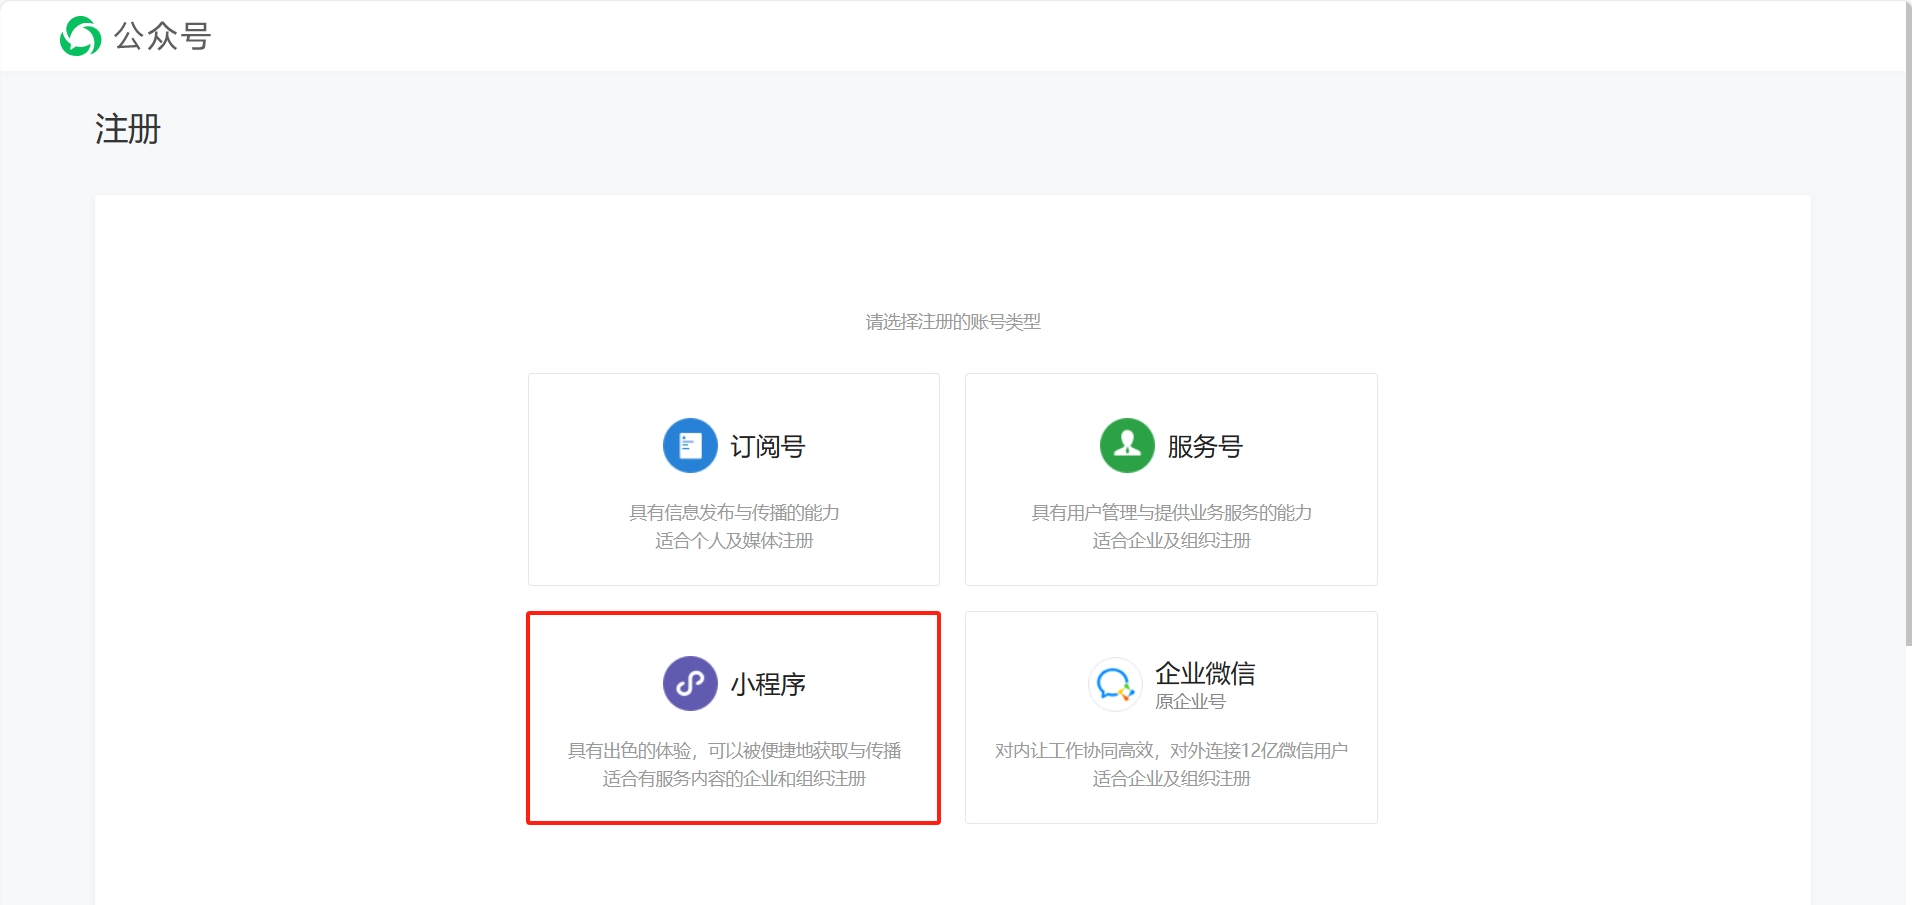Click the blue 订阅号 document icon
This screenshot has height=905, width=1912.
pos(690,445)
